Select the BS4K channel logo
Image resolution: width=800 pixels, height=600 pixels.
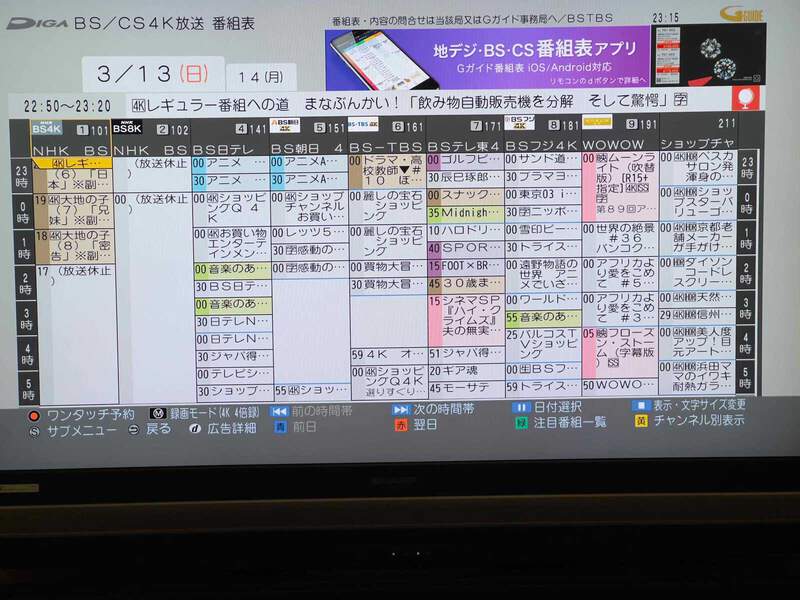tap(46, 128)
